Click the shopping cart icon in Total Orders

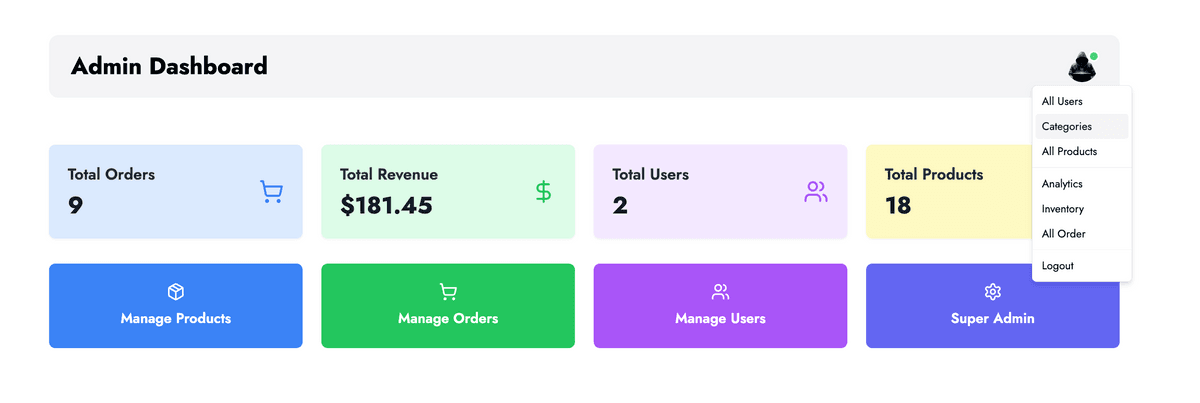click(270, 192)
